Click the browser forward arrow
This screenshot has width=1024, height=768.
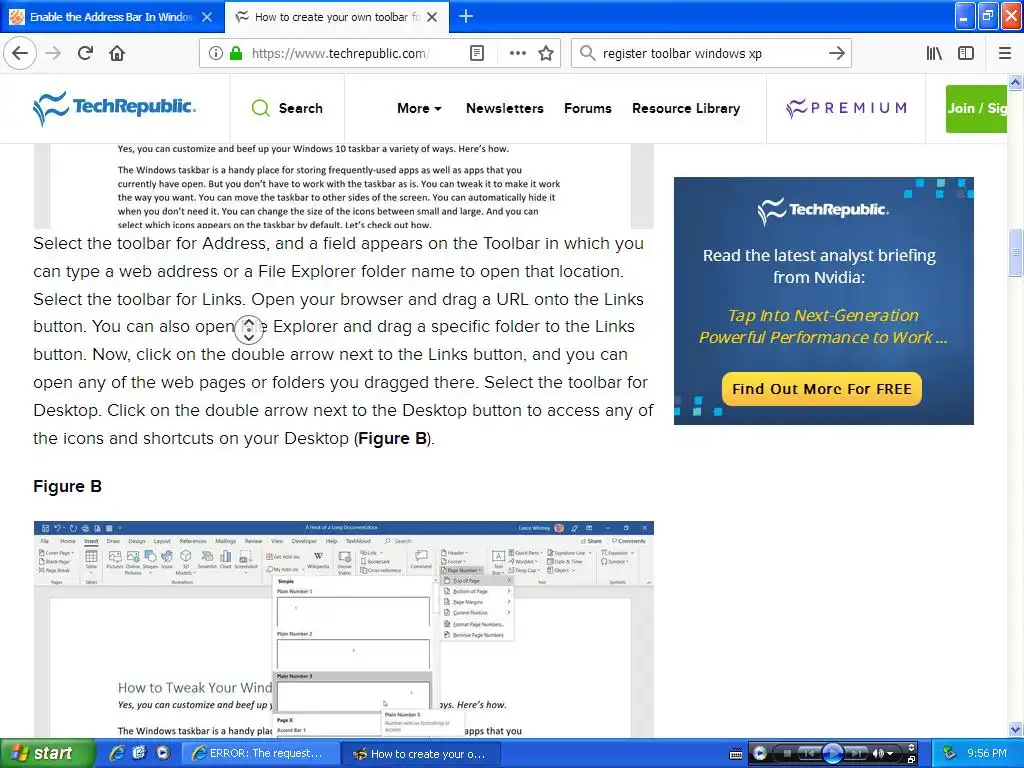pos(54,54)
